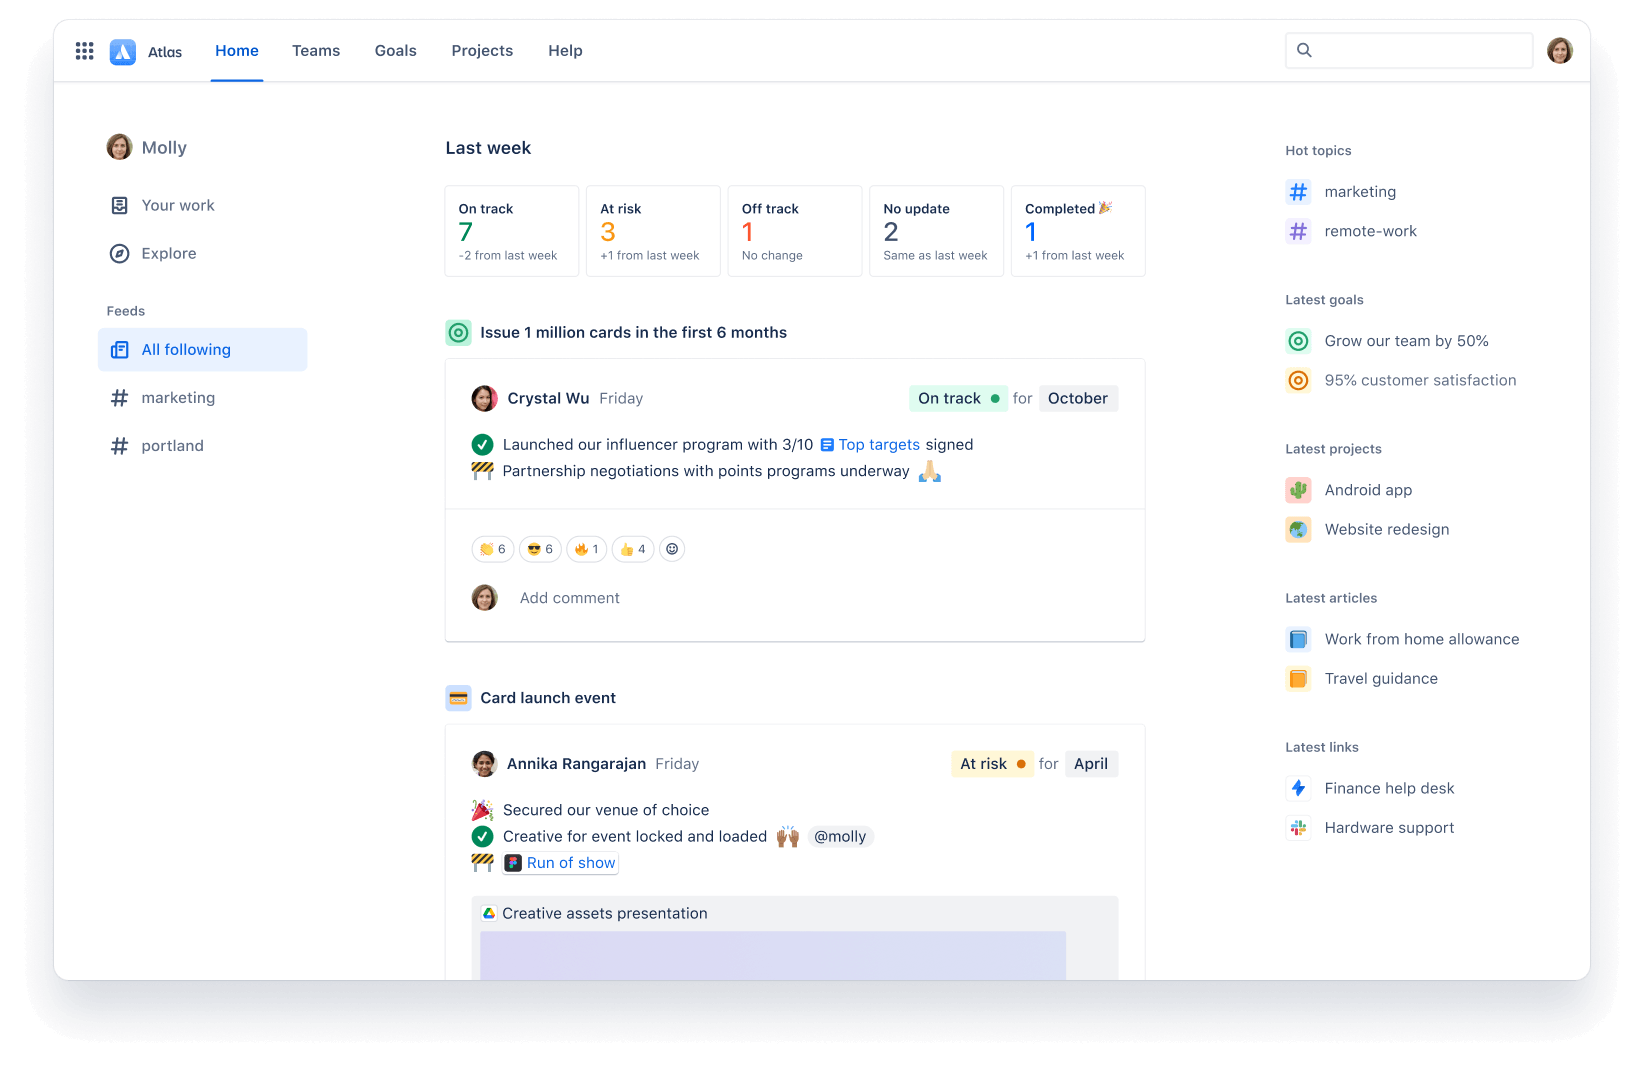Click the Finance help desk lightning icon

1298,788
